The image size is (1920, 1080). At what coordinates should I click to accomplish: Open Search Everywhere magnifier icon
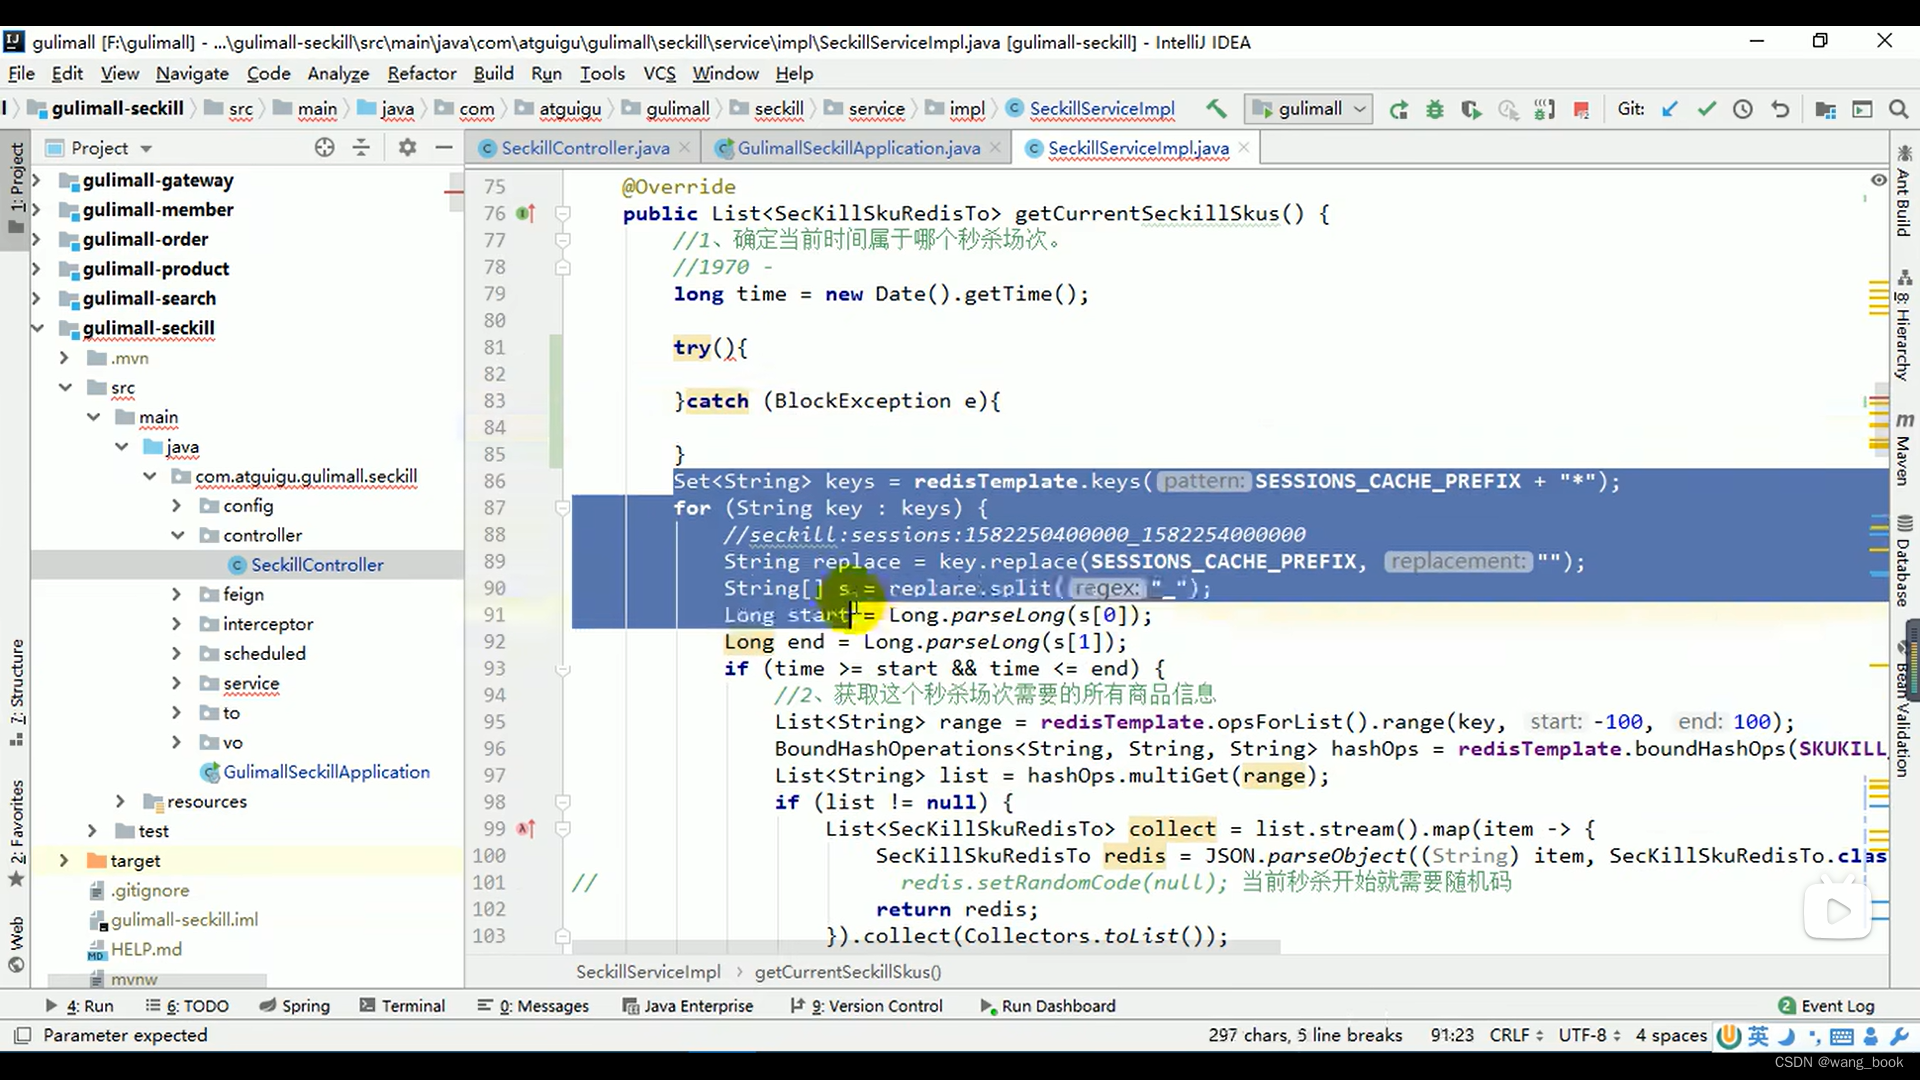[1898, 110]
